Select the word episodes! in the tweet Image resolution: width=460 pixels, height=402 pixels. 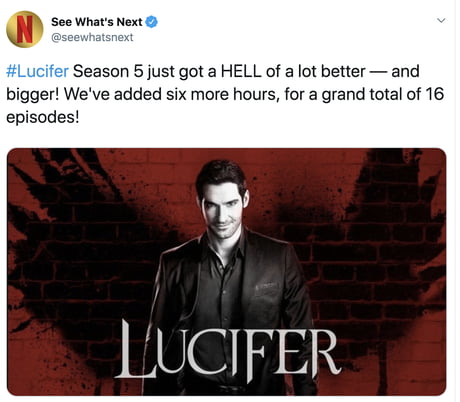coord(43,117)
